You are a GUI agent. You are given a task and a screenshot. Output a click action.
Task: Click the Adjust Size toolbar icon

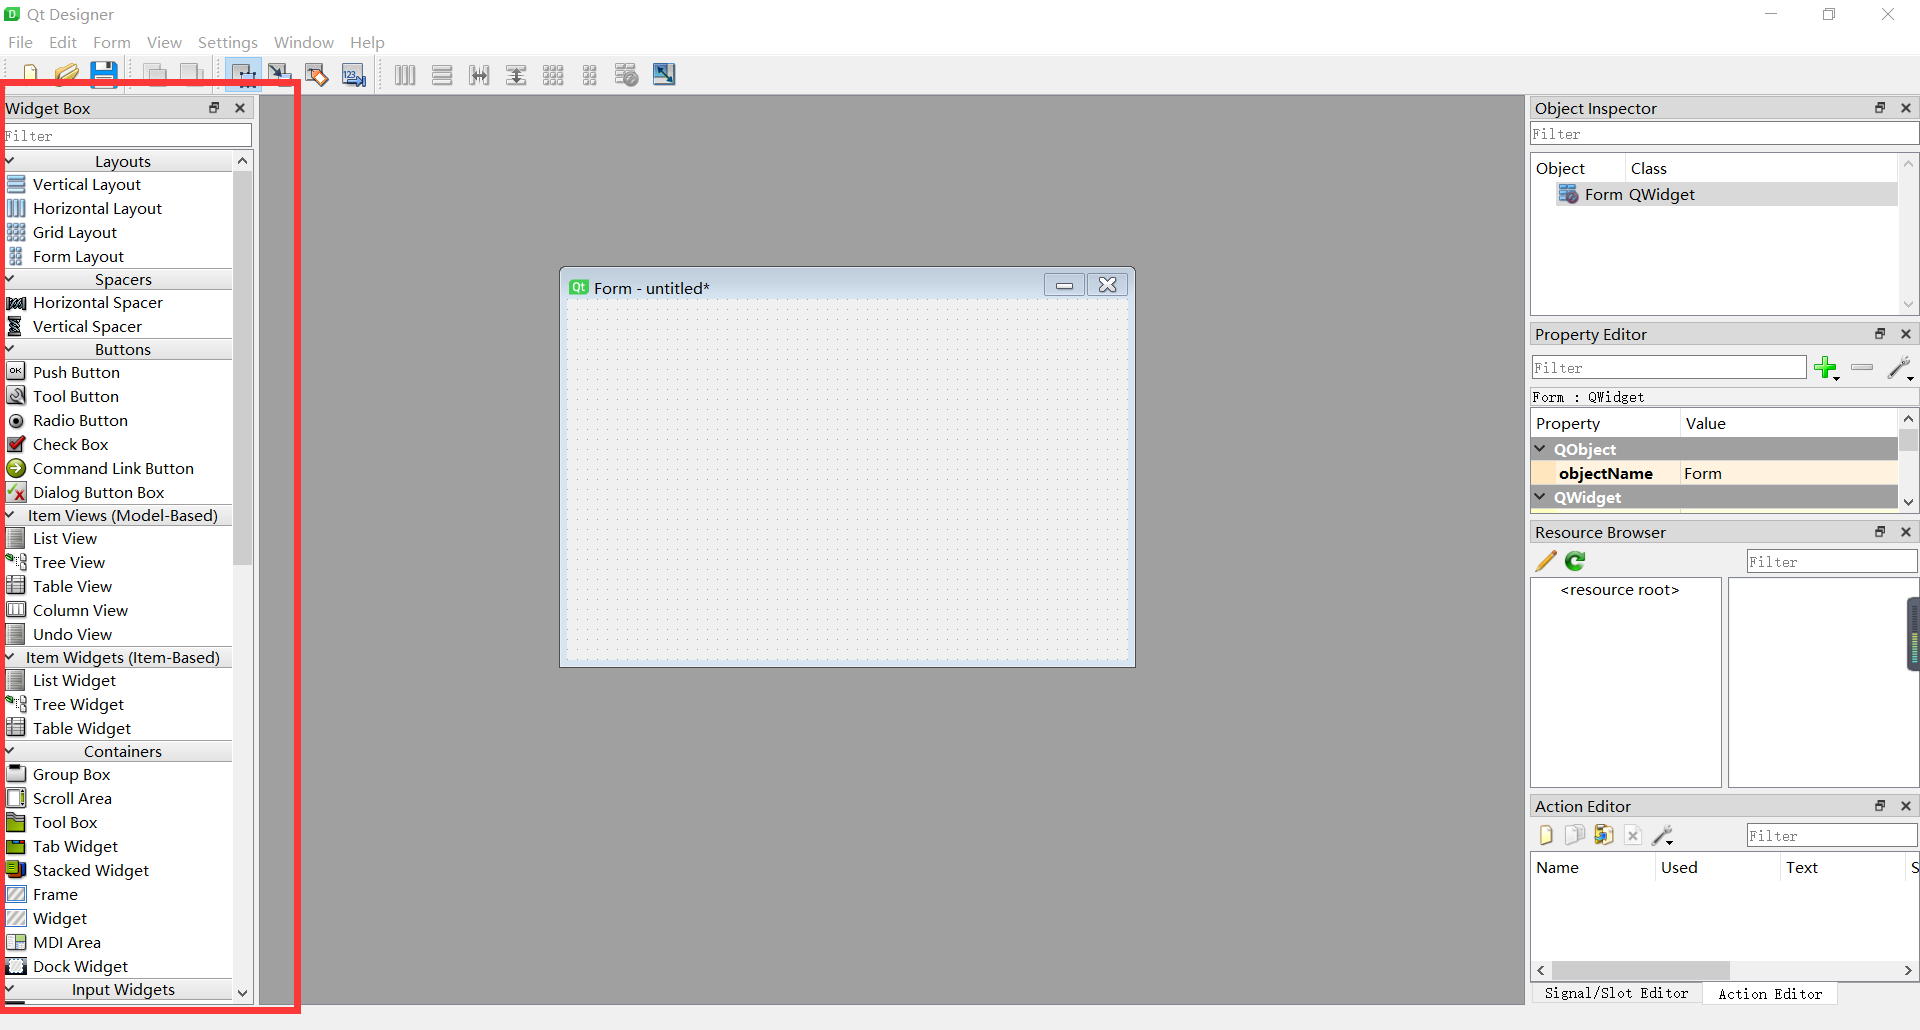664,74
